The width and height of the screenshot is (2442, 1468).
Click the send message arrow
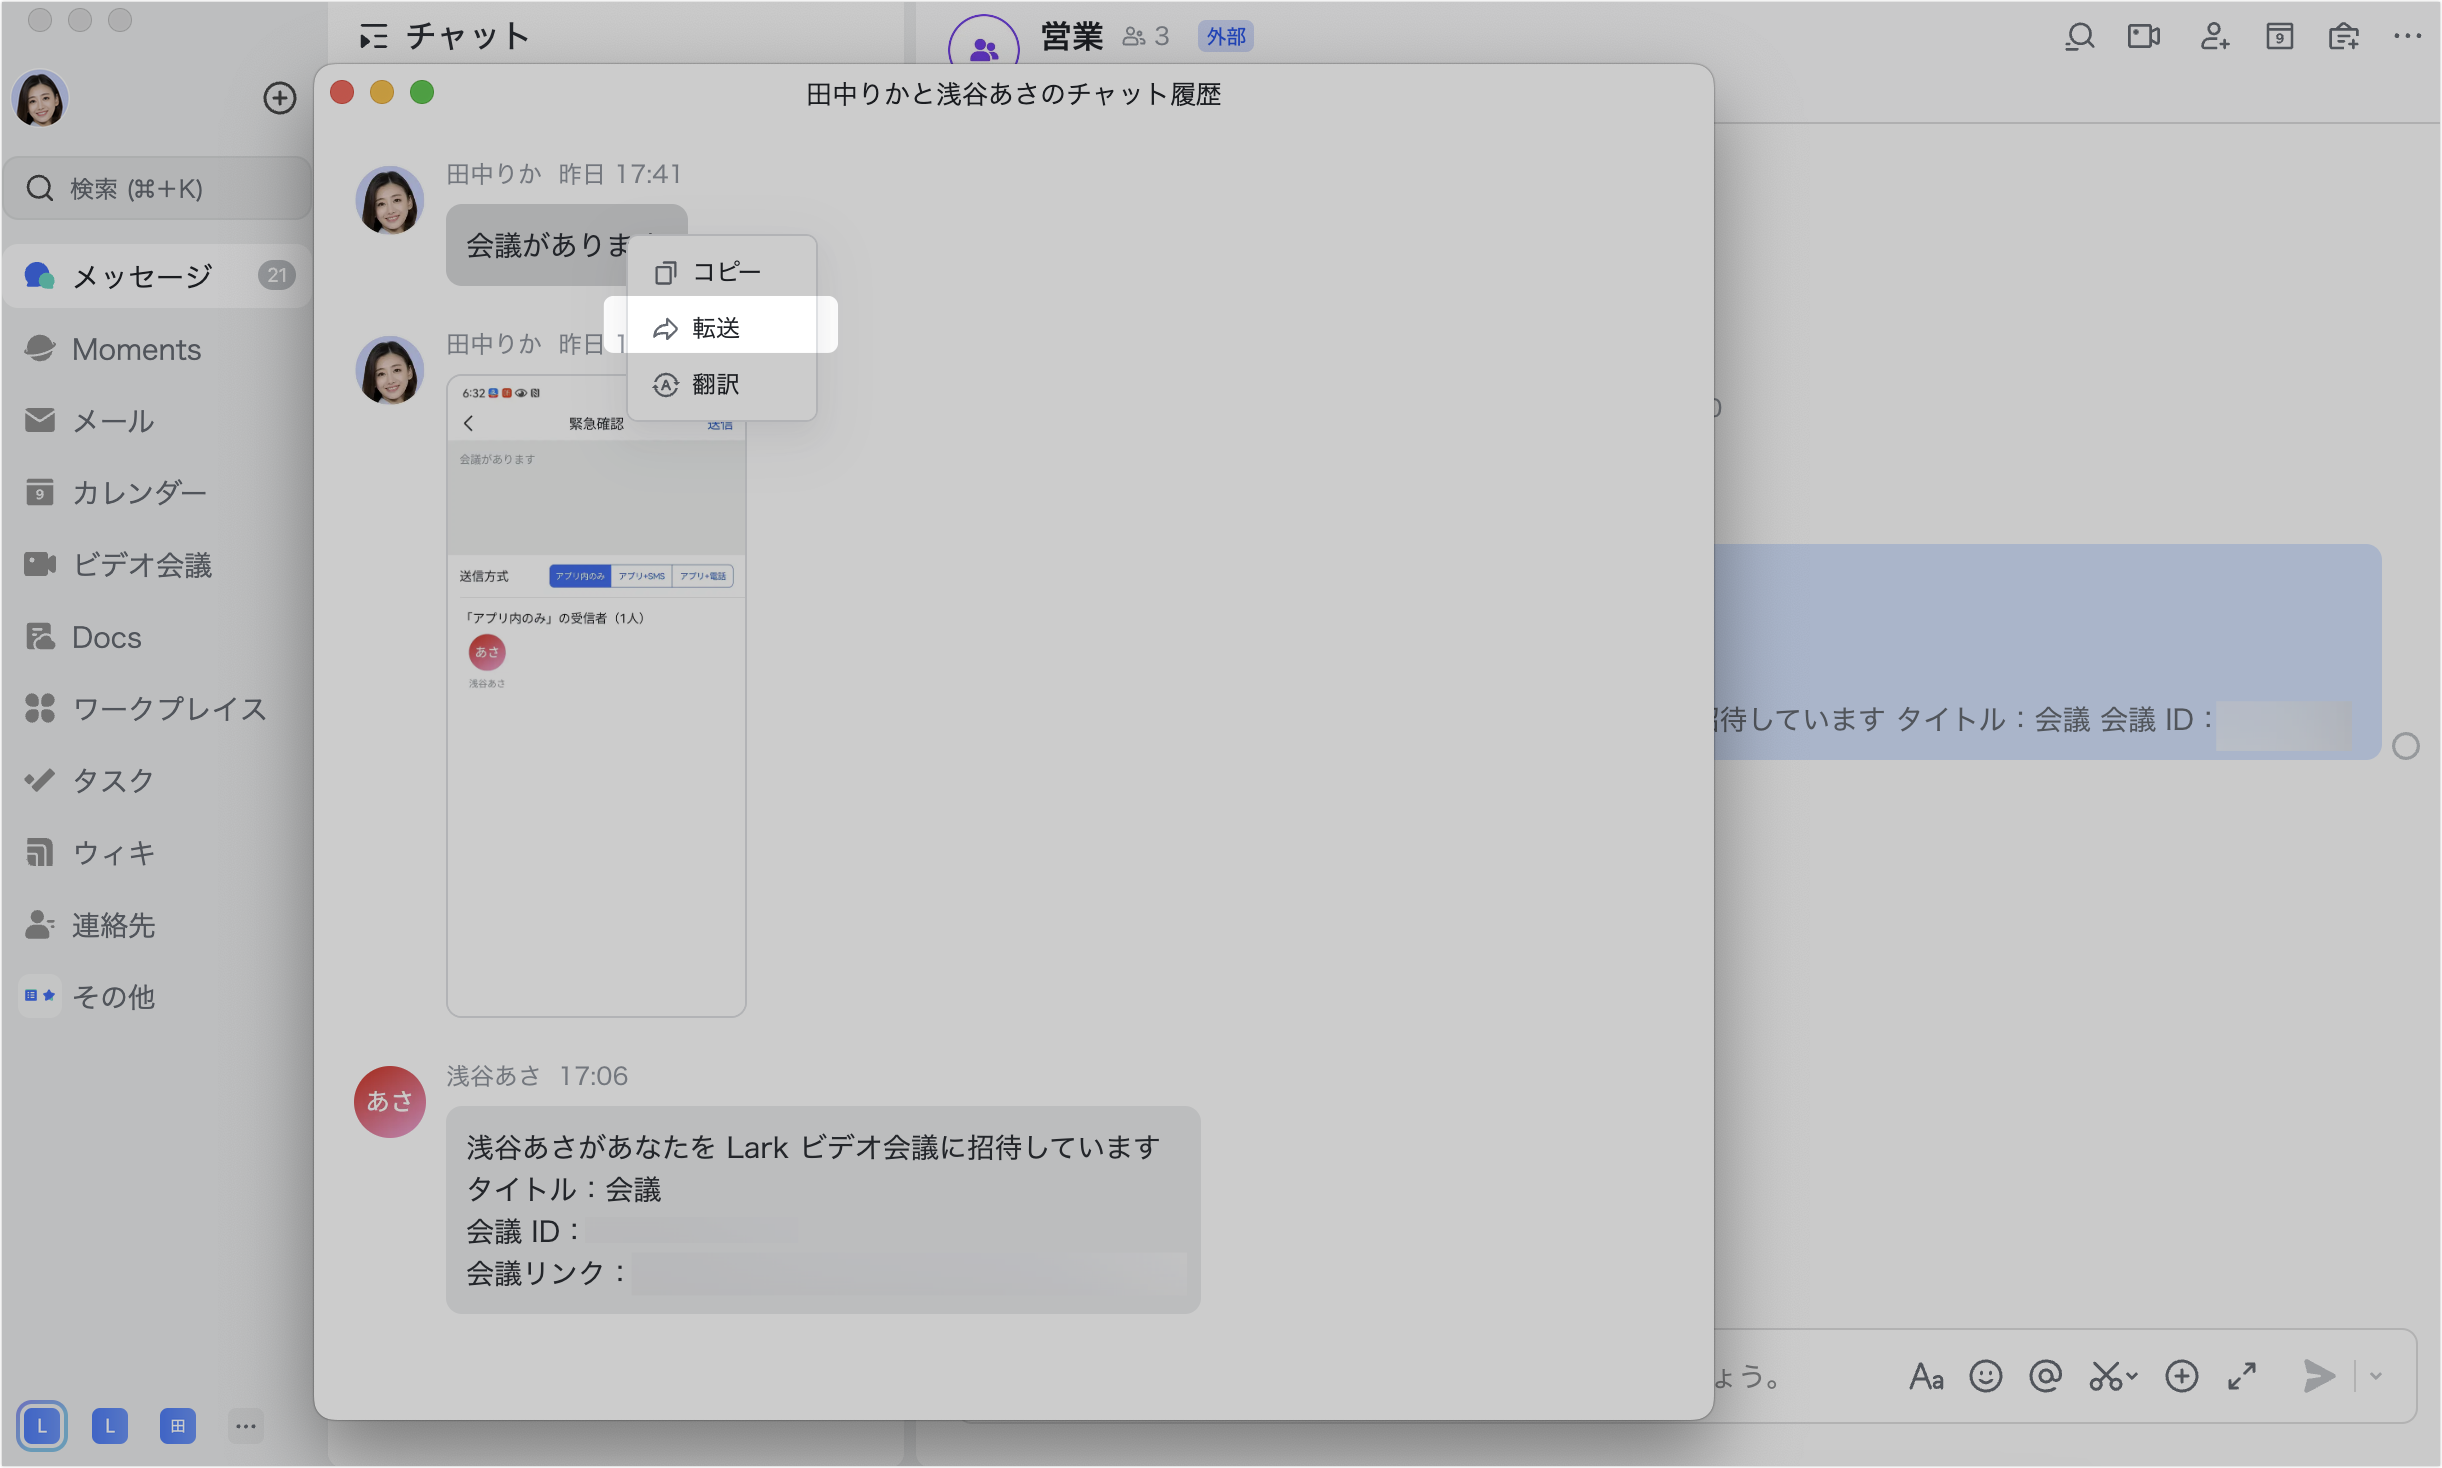click(x=2319, y=1376)
